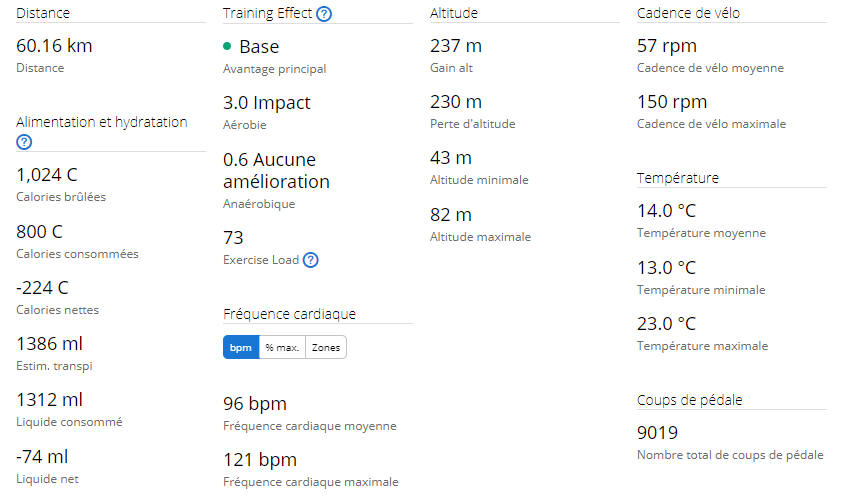This screenshot has height=496, width=857.
Task: Click help icon under Alimentation et hydratation
Action: 24,142
